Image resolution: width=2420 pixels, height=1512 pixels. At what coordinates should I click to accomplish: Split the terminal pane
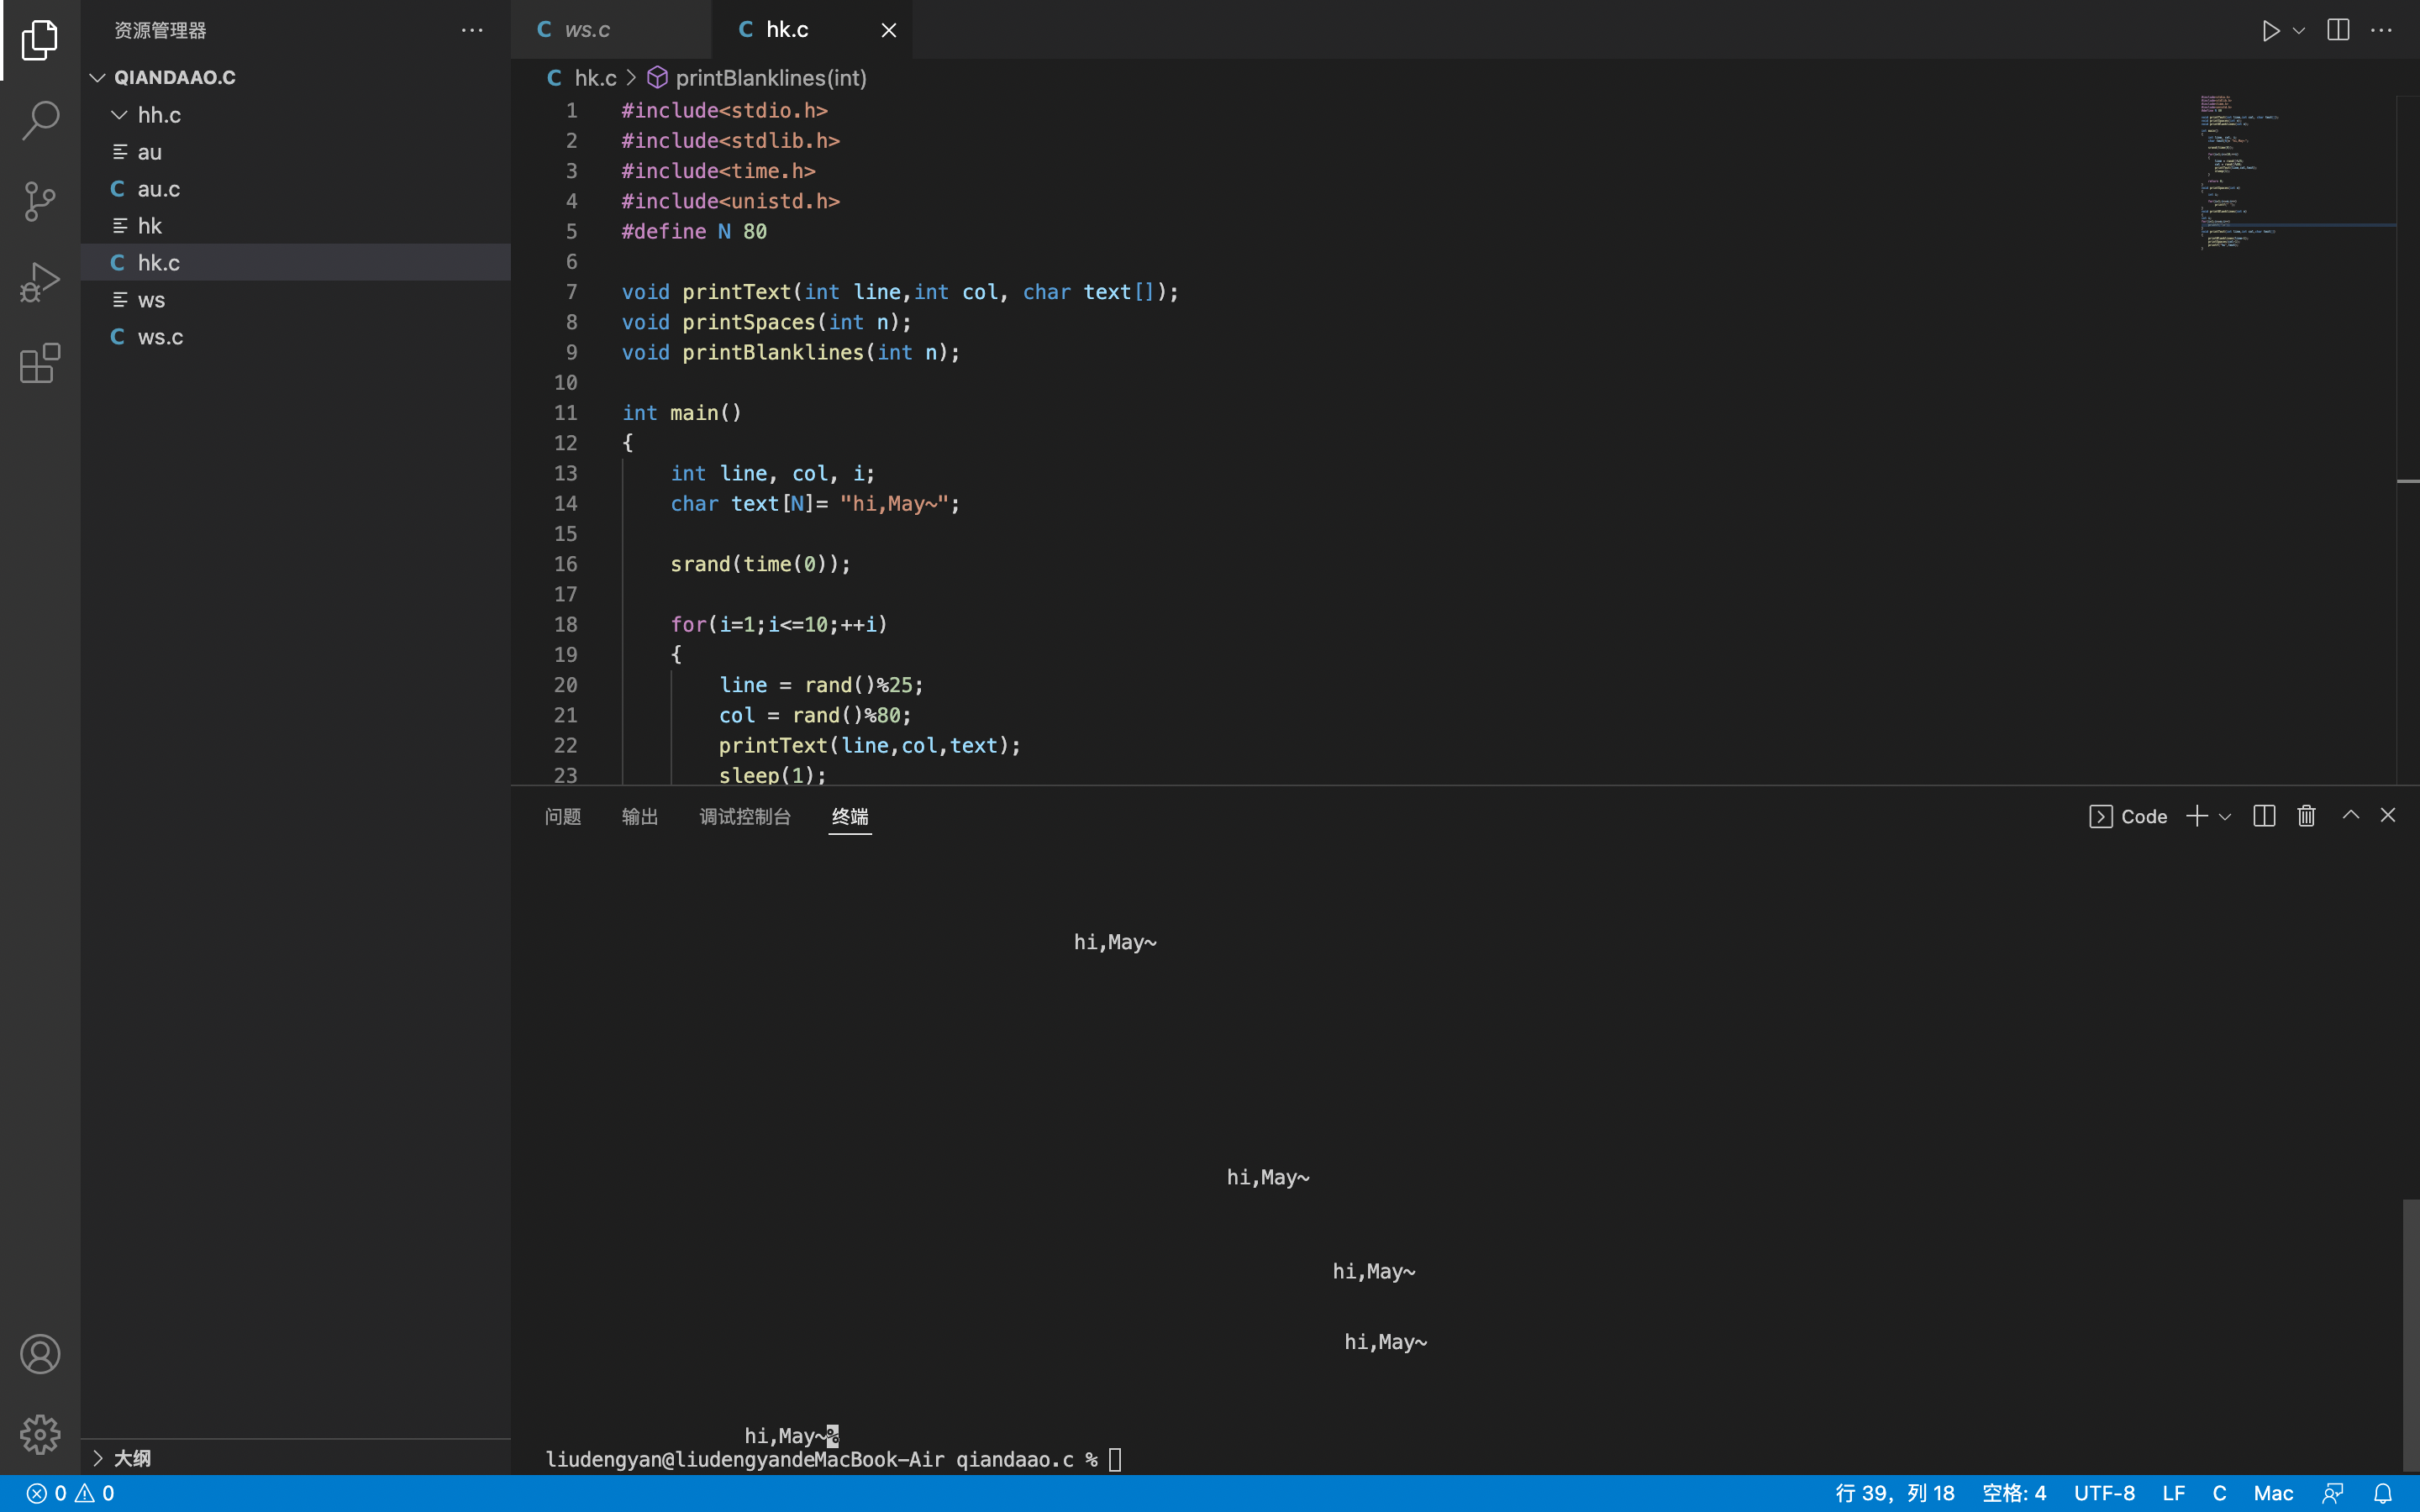(2264, 816)
